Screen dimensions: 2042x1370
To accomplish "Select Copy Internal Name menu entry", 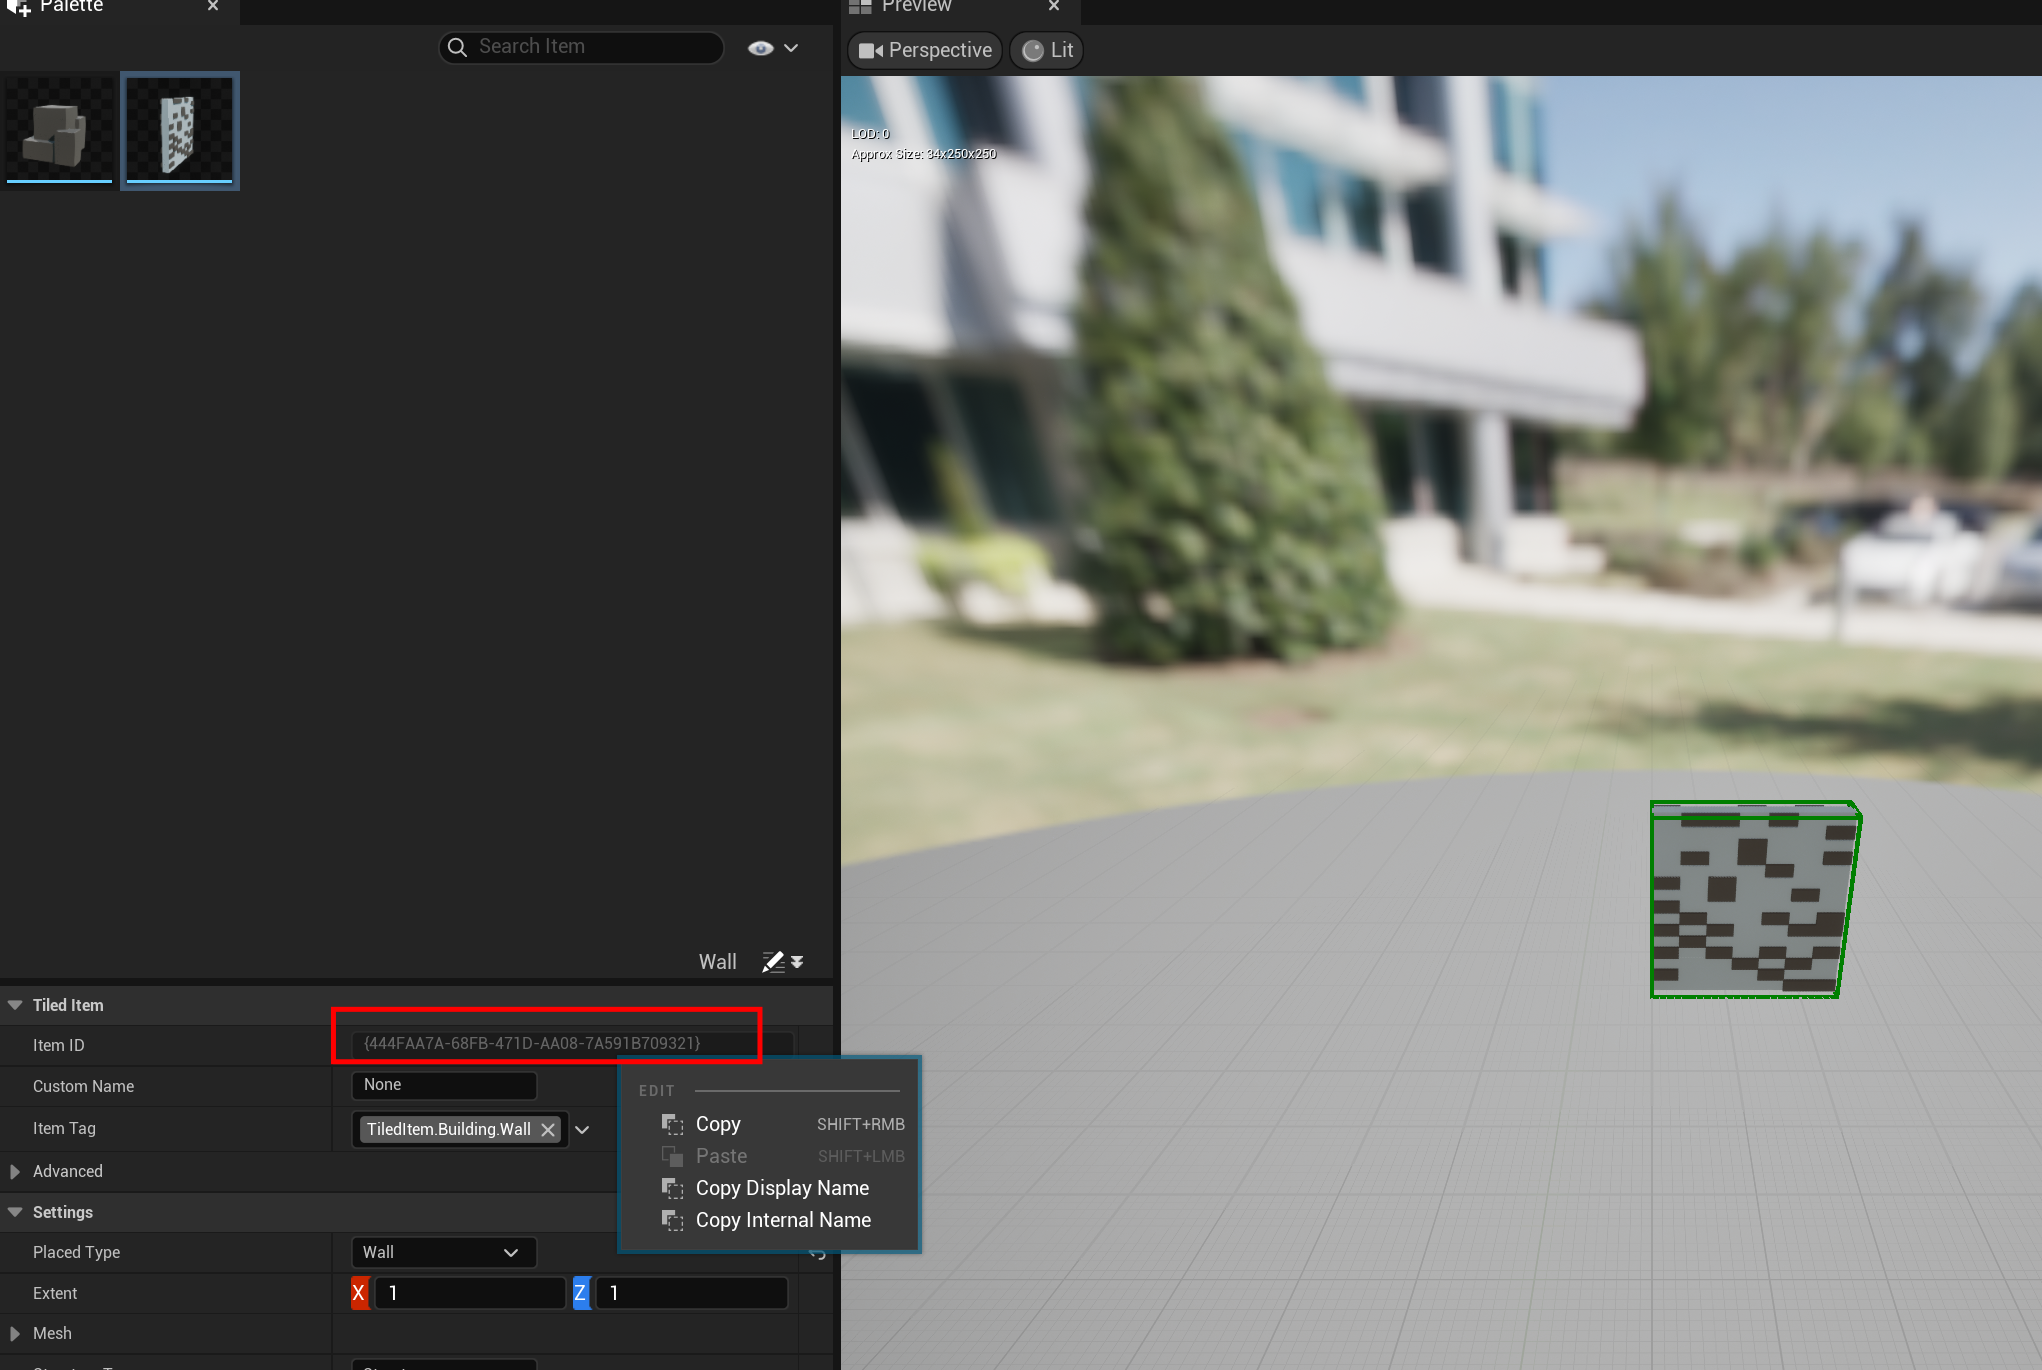I will [x=782, y=1220].
